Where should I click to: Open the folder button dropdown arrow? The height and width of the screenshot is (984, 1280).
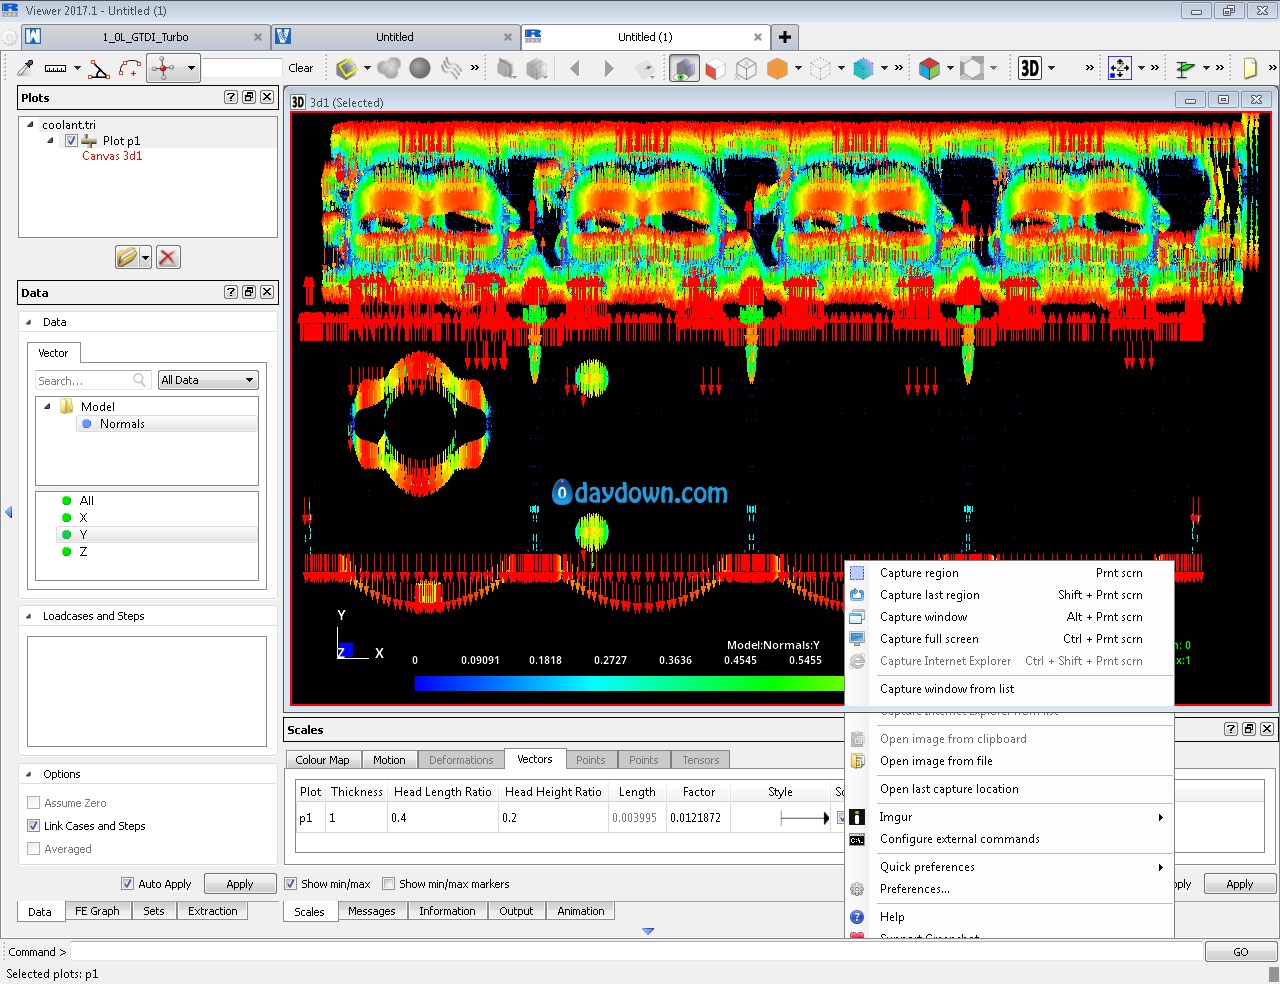[x=145, y=257]
